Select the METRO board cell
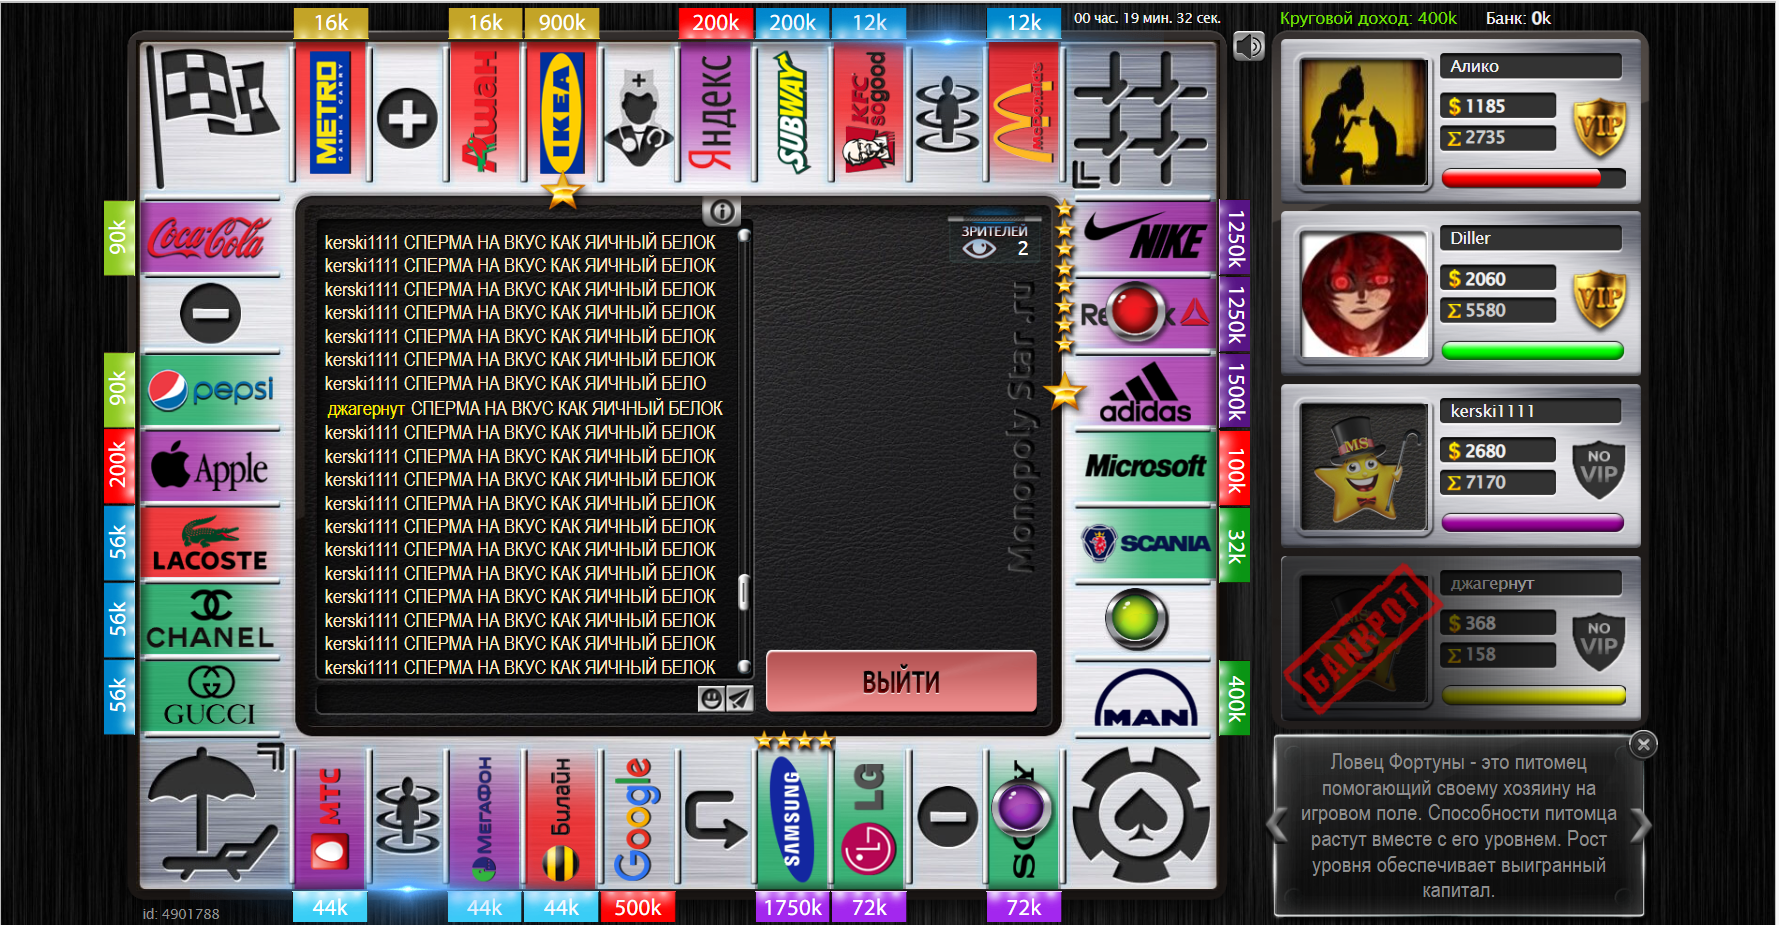The image size is (1779, 925). [x=331, y=112]
